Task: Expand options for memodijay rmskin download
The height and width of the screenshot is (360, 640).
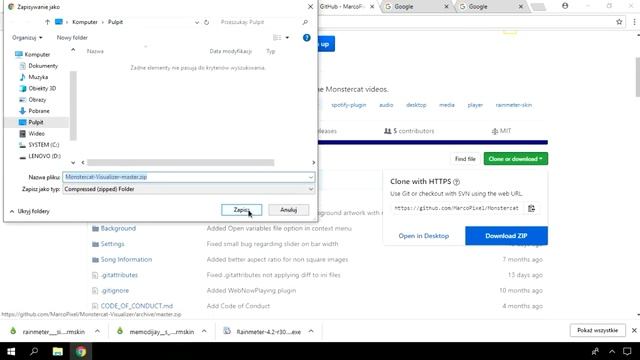Action: click(204, 331)
